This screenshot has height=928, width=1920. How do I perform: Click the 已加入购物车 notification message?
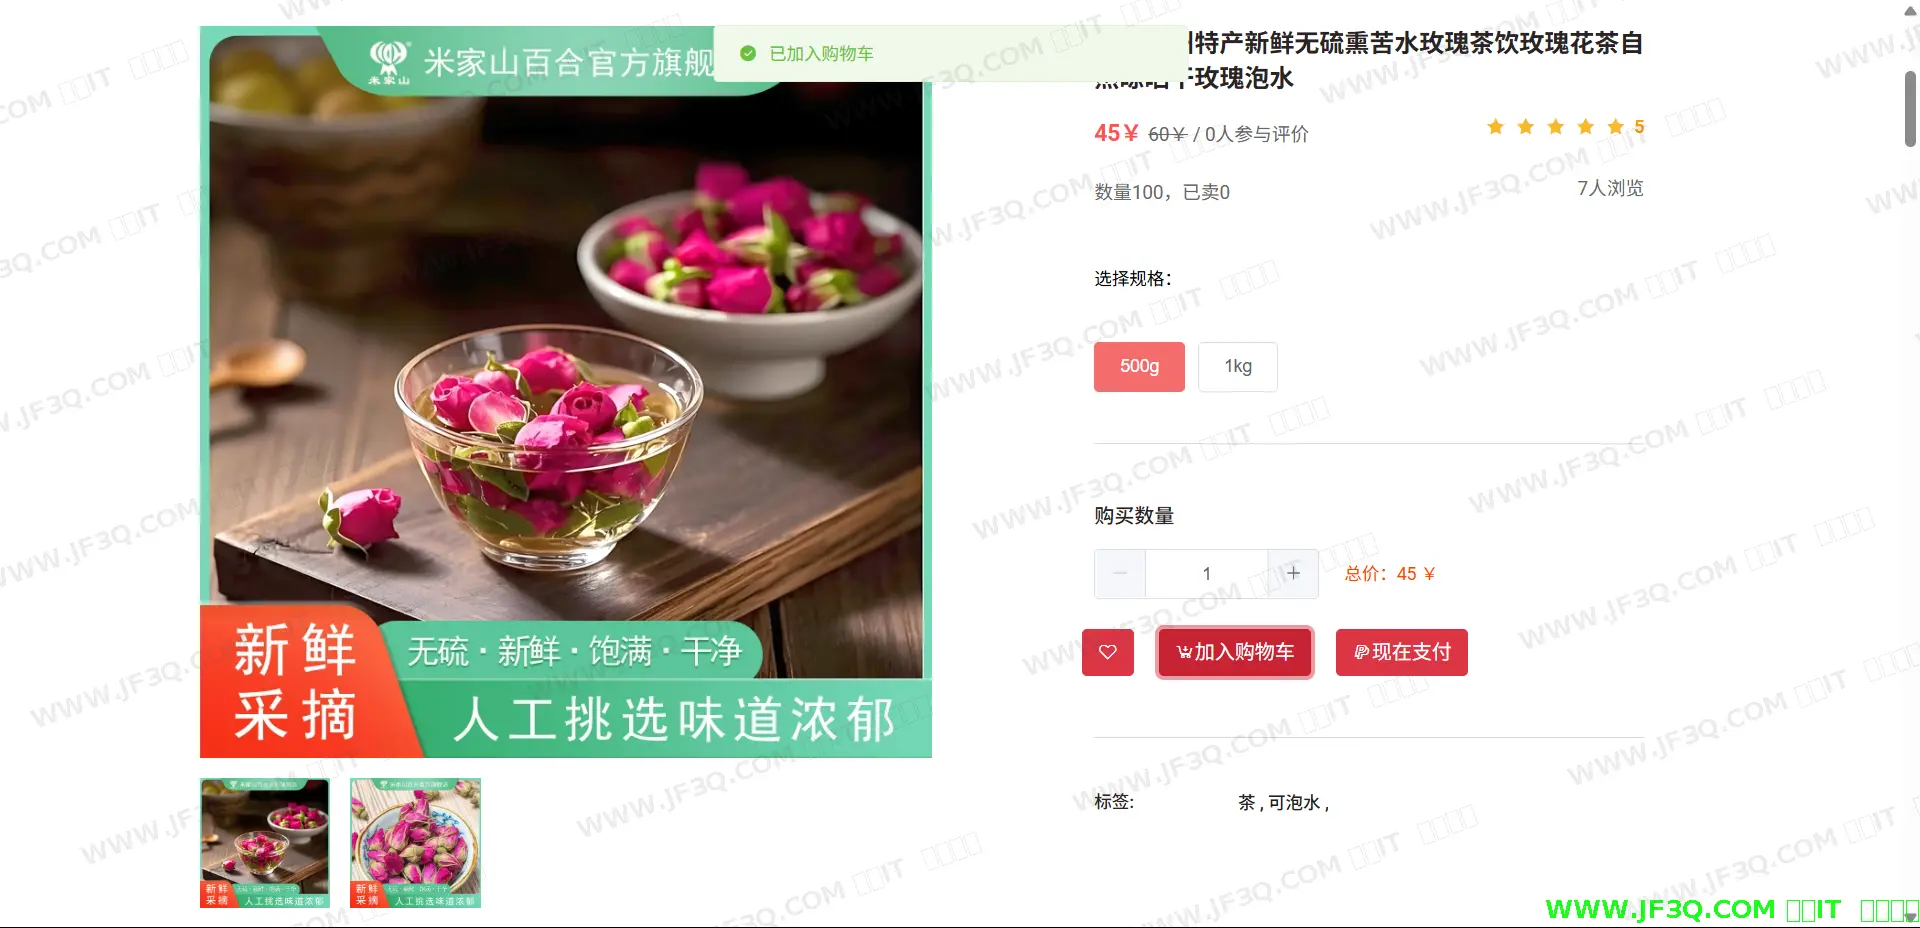point(821,54)
